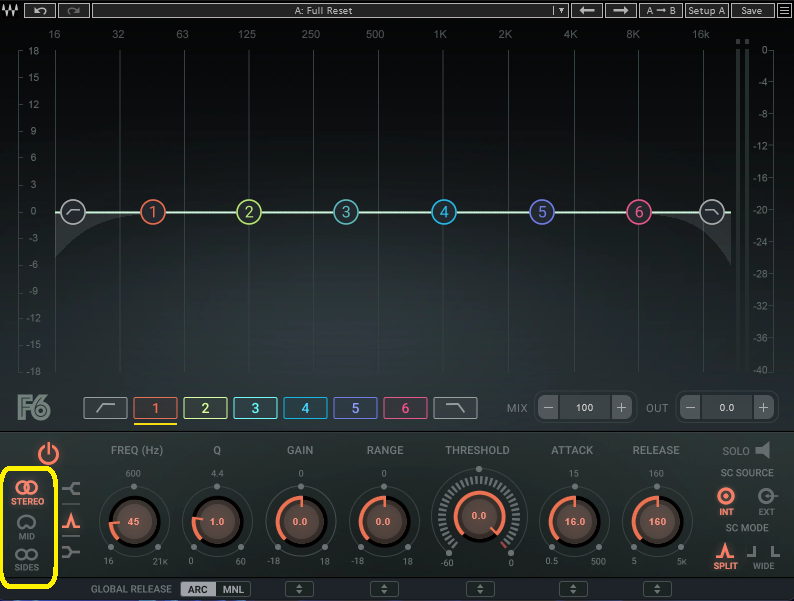The width and height of the screenshot is (794, 601).
Task: Switch global release to MNL
Action: [232, 589]
